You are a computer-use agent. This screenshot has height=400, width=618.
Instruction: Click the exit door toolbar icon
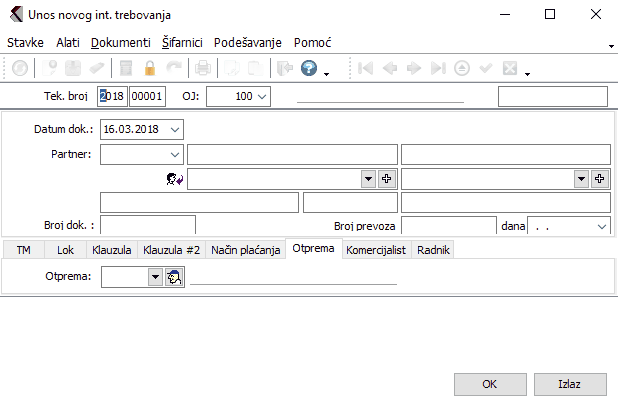pyautogui.click(x=283, y=69)
